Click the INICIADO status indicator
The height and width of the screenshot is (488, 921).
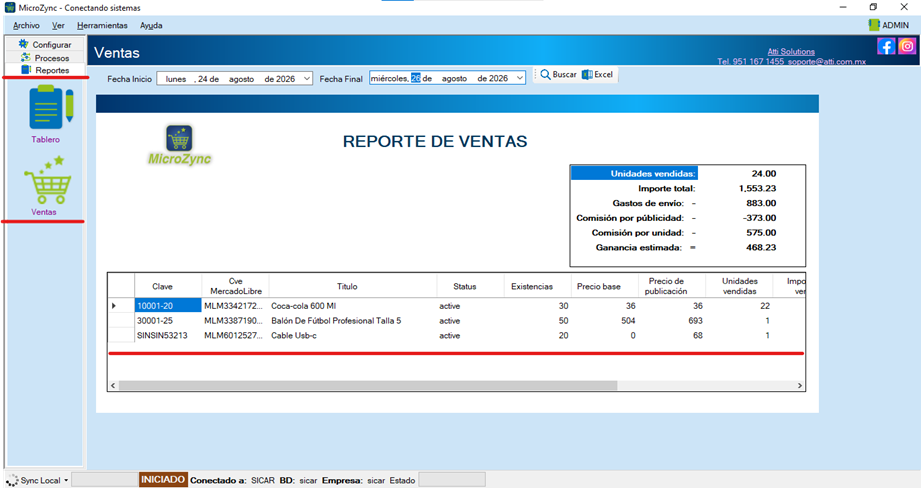coord(163,480)
